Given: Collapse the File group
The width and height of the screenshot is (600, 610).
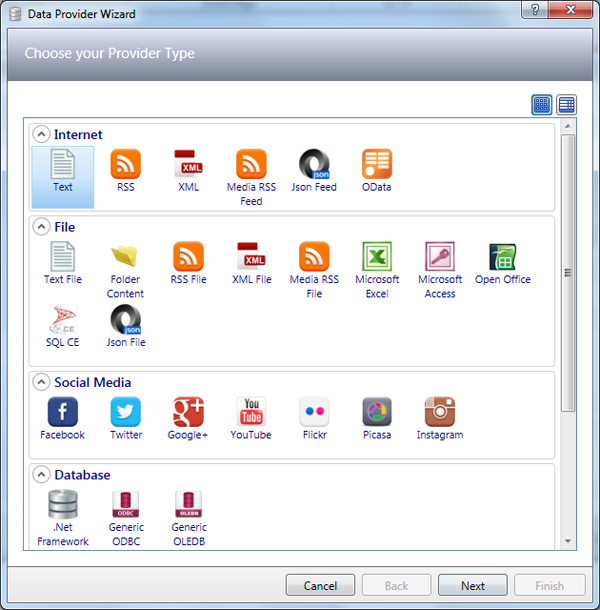Looking at the screenshot, I should click(41, 226).
